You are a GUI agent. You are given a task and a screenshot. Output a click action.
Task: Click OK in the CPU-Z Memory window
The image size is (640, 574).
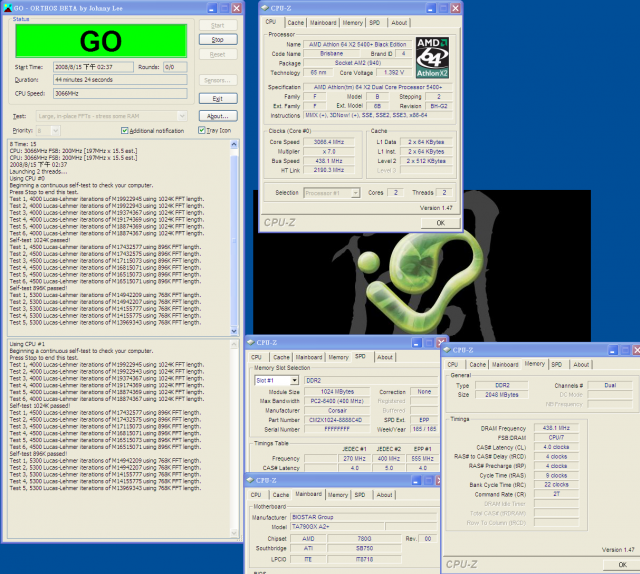[622, 565]
